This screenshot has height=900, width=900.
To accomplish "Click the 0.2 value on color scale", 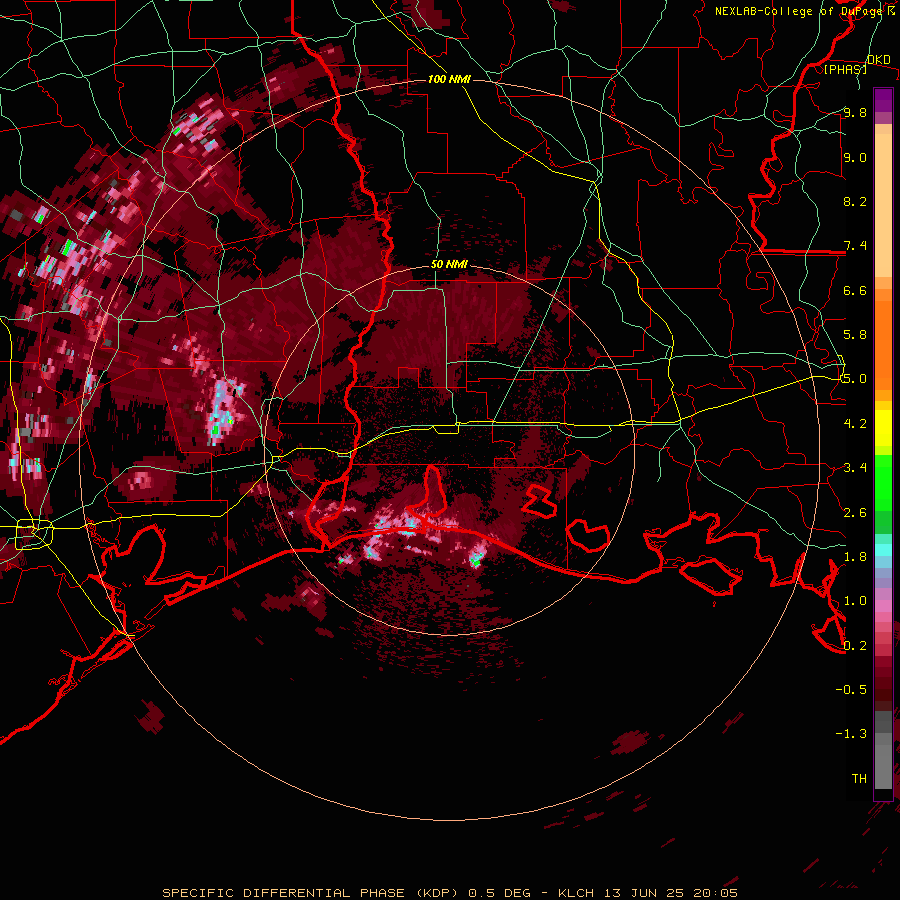I will 855,646.
